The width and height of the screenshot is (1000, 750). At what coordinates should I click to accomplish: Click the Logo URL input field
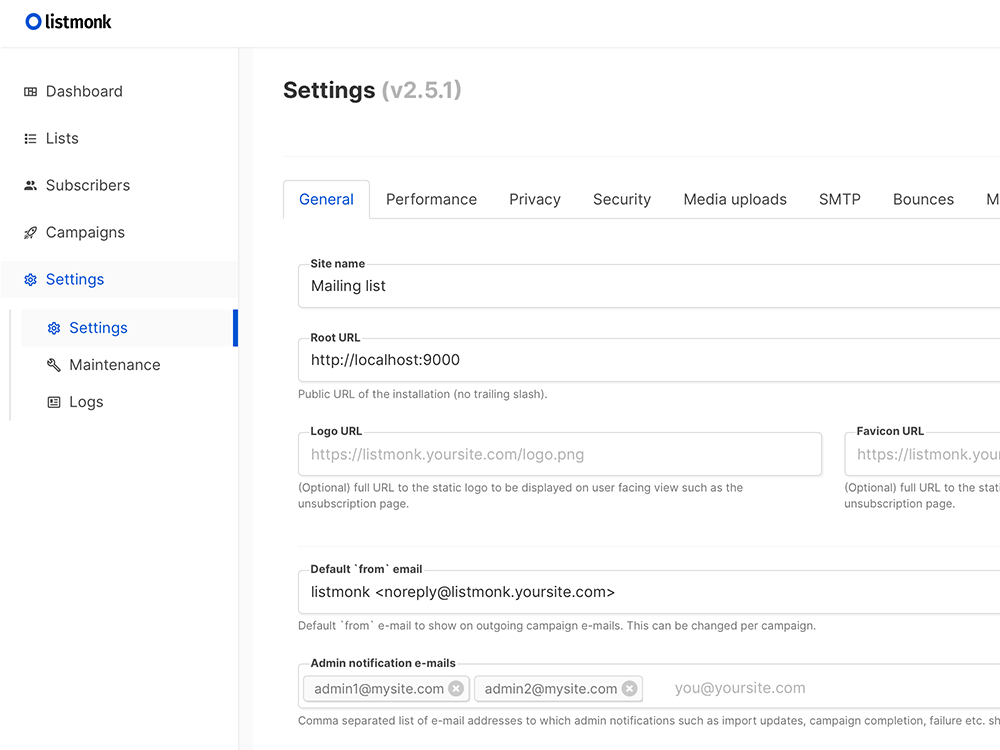click(560, 454)
